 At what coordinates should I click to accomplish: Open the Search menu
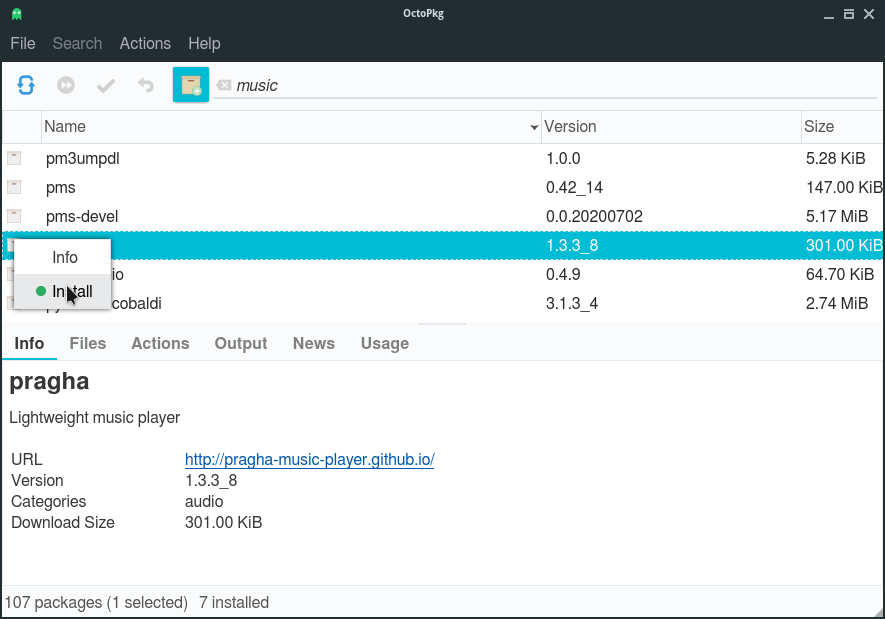[77, 43]
